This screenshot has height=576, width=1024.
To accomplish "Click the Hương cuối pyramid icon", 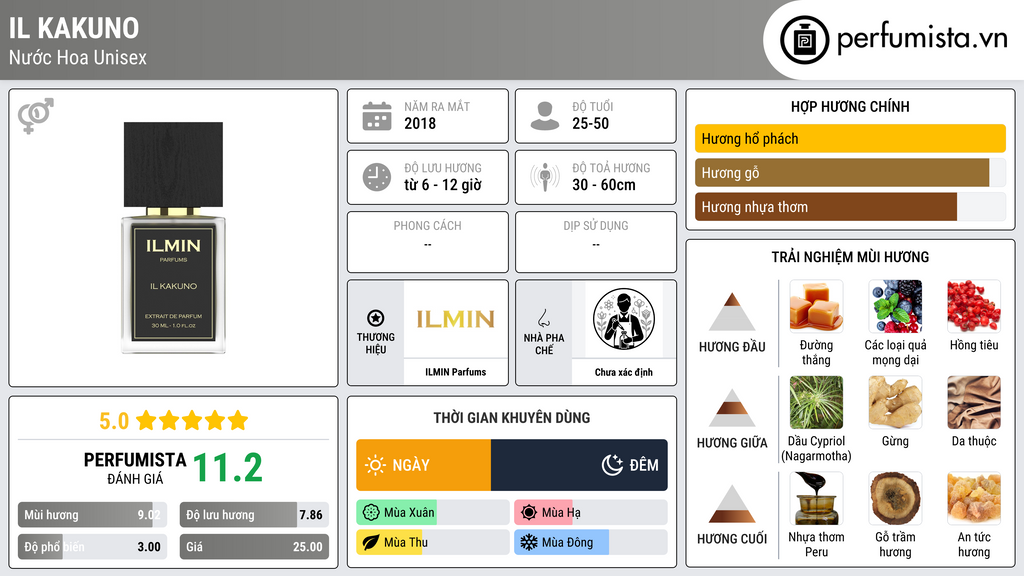I will (x=732, y=504).
